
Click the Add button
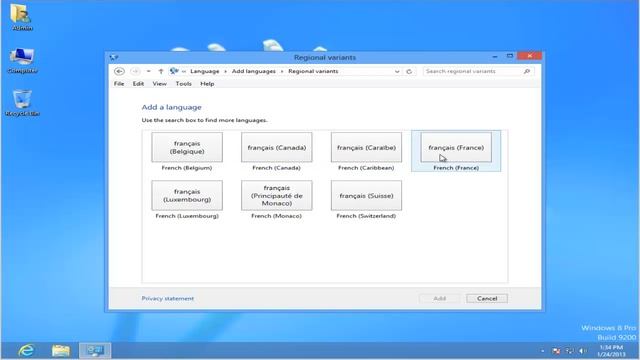point(440,298)
